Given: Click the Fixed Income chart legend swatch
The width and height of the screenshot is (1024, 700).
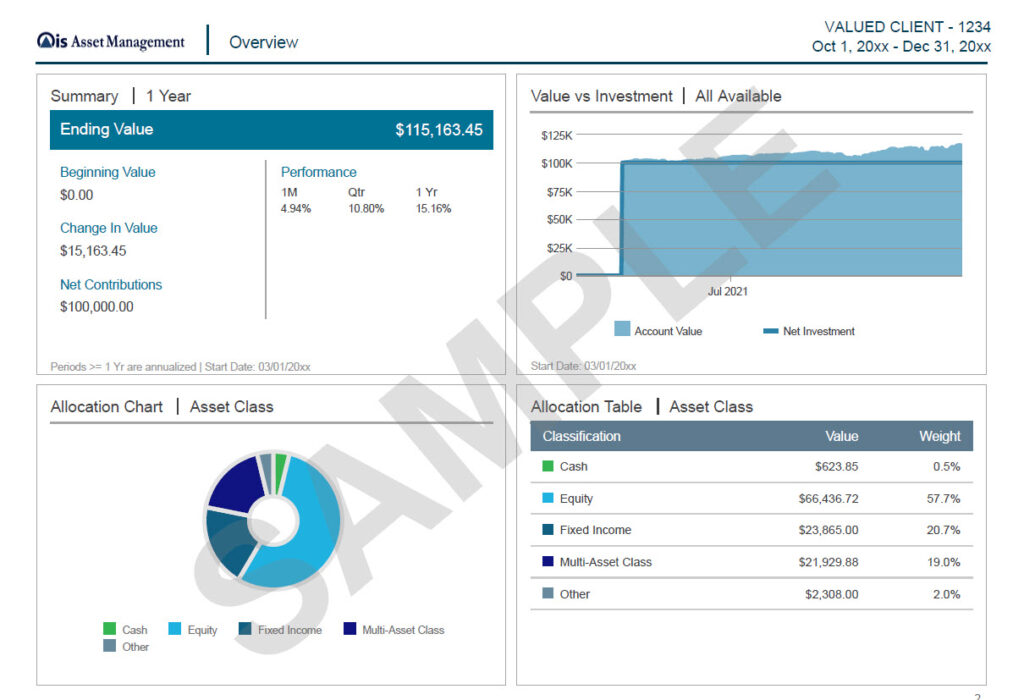Looking at the screenshot, I should [x=245, y=629].
